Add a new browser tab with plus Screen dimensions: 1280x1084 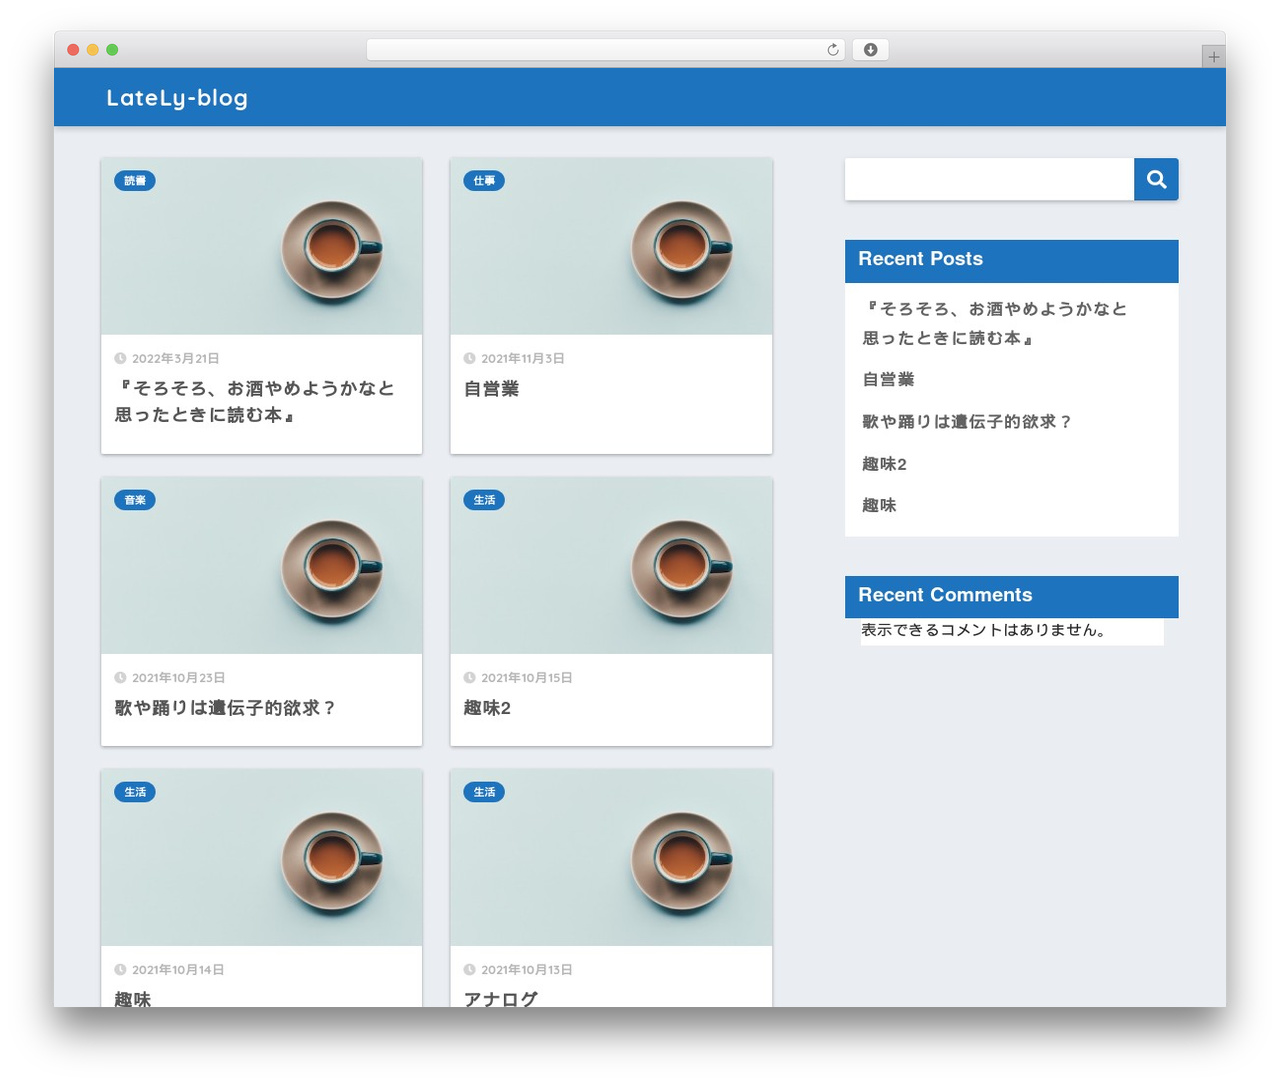[1213, 57]
